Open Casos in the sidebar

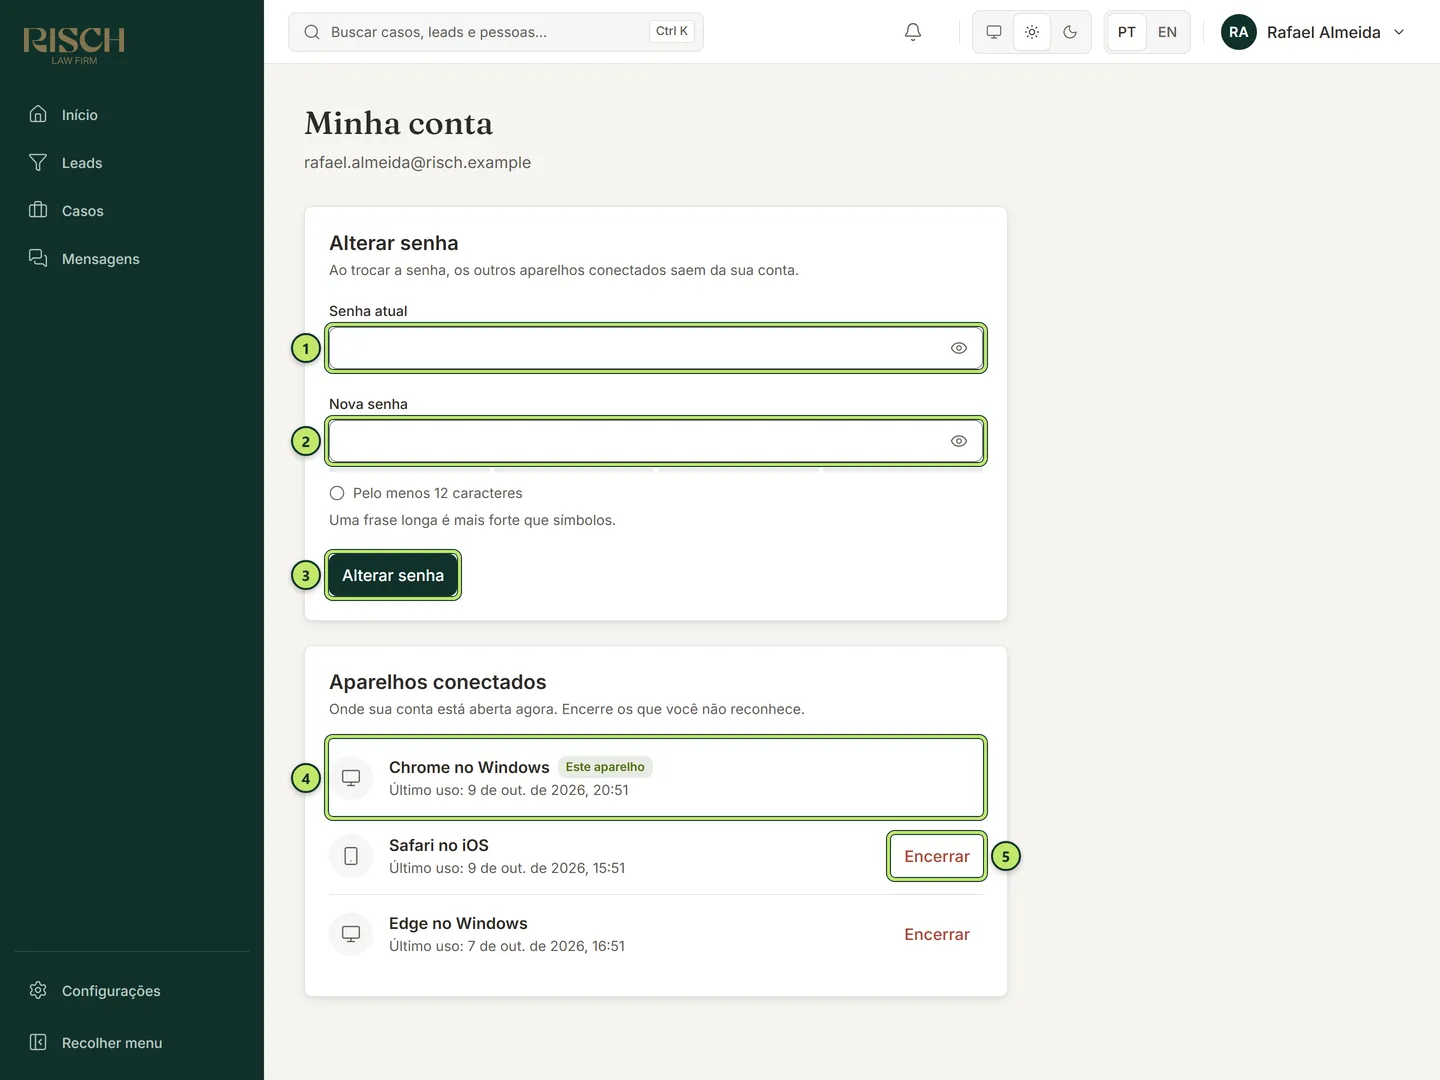tap(132, 211)
